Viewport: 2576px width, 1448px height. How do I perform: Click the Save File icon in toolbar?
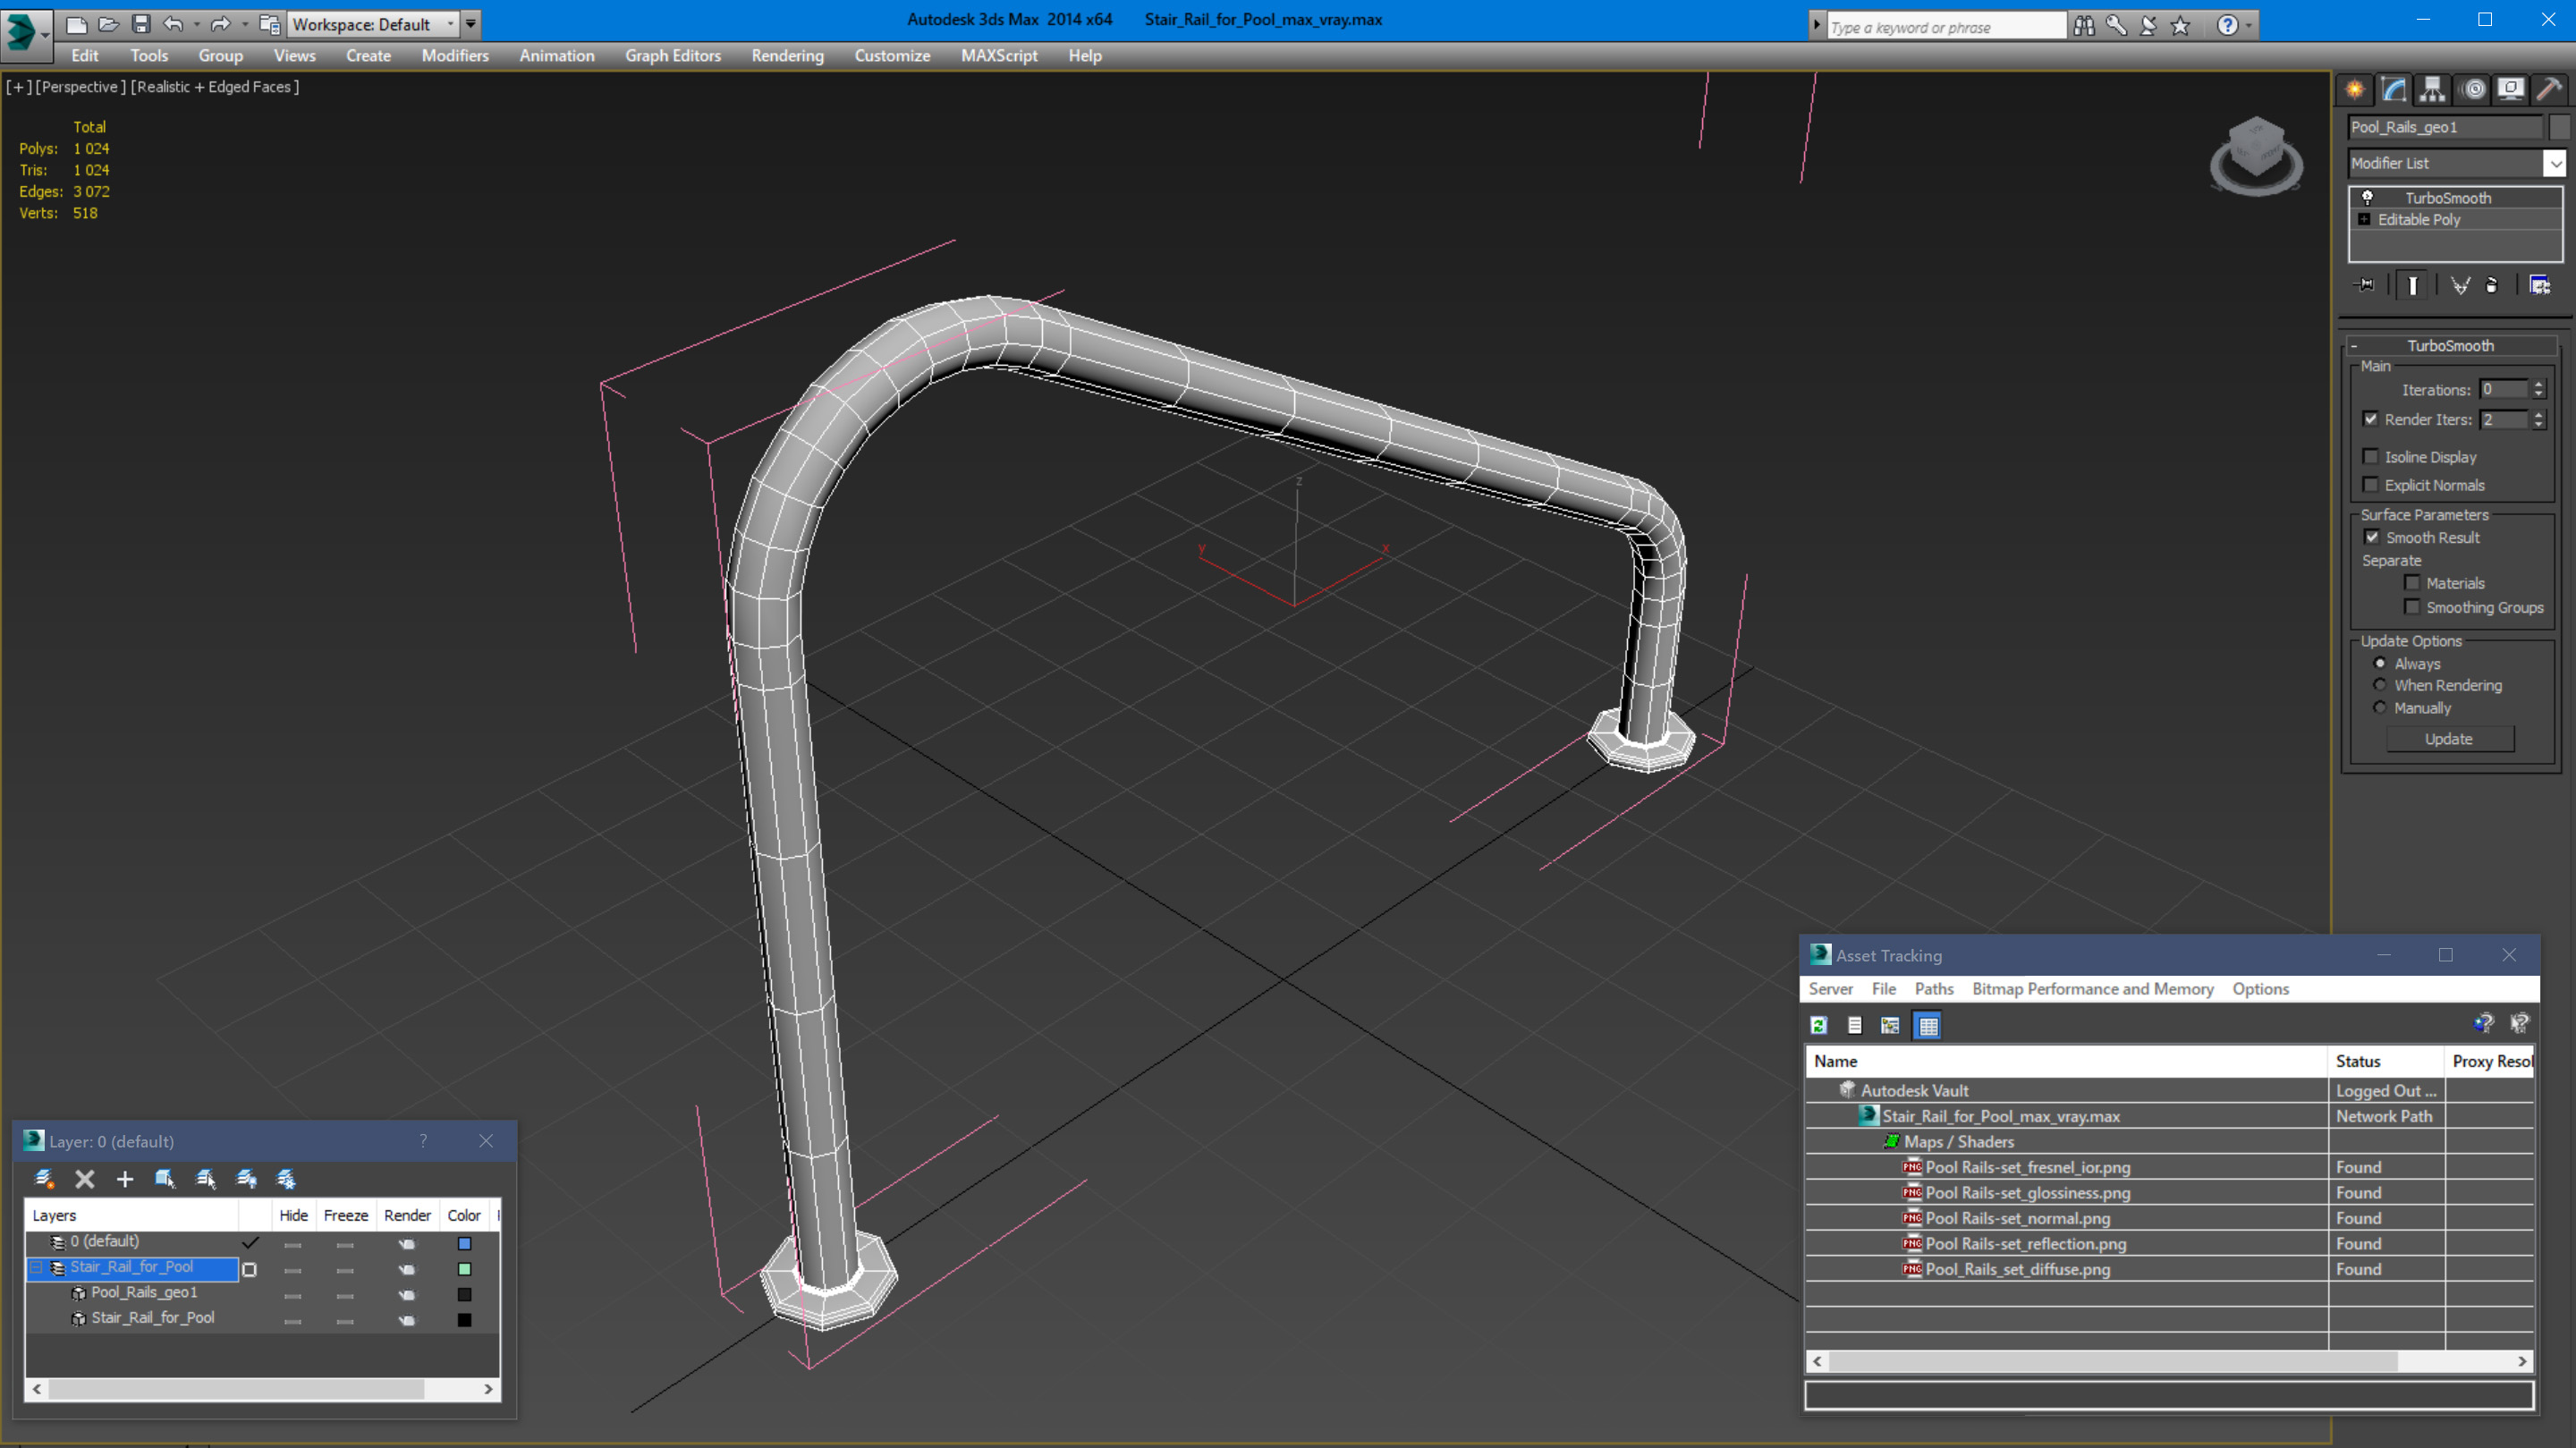tap(141, 24)
